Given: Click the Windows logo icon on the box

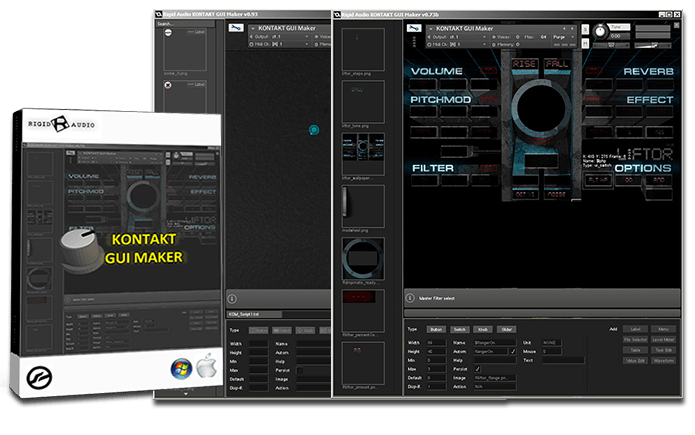Looking at the screenshot, I should coord(180,366).
